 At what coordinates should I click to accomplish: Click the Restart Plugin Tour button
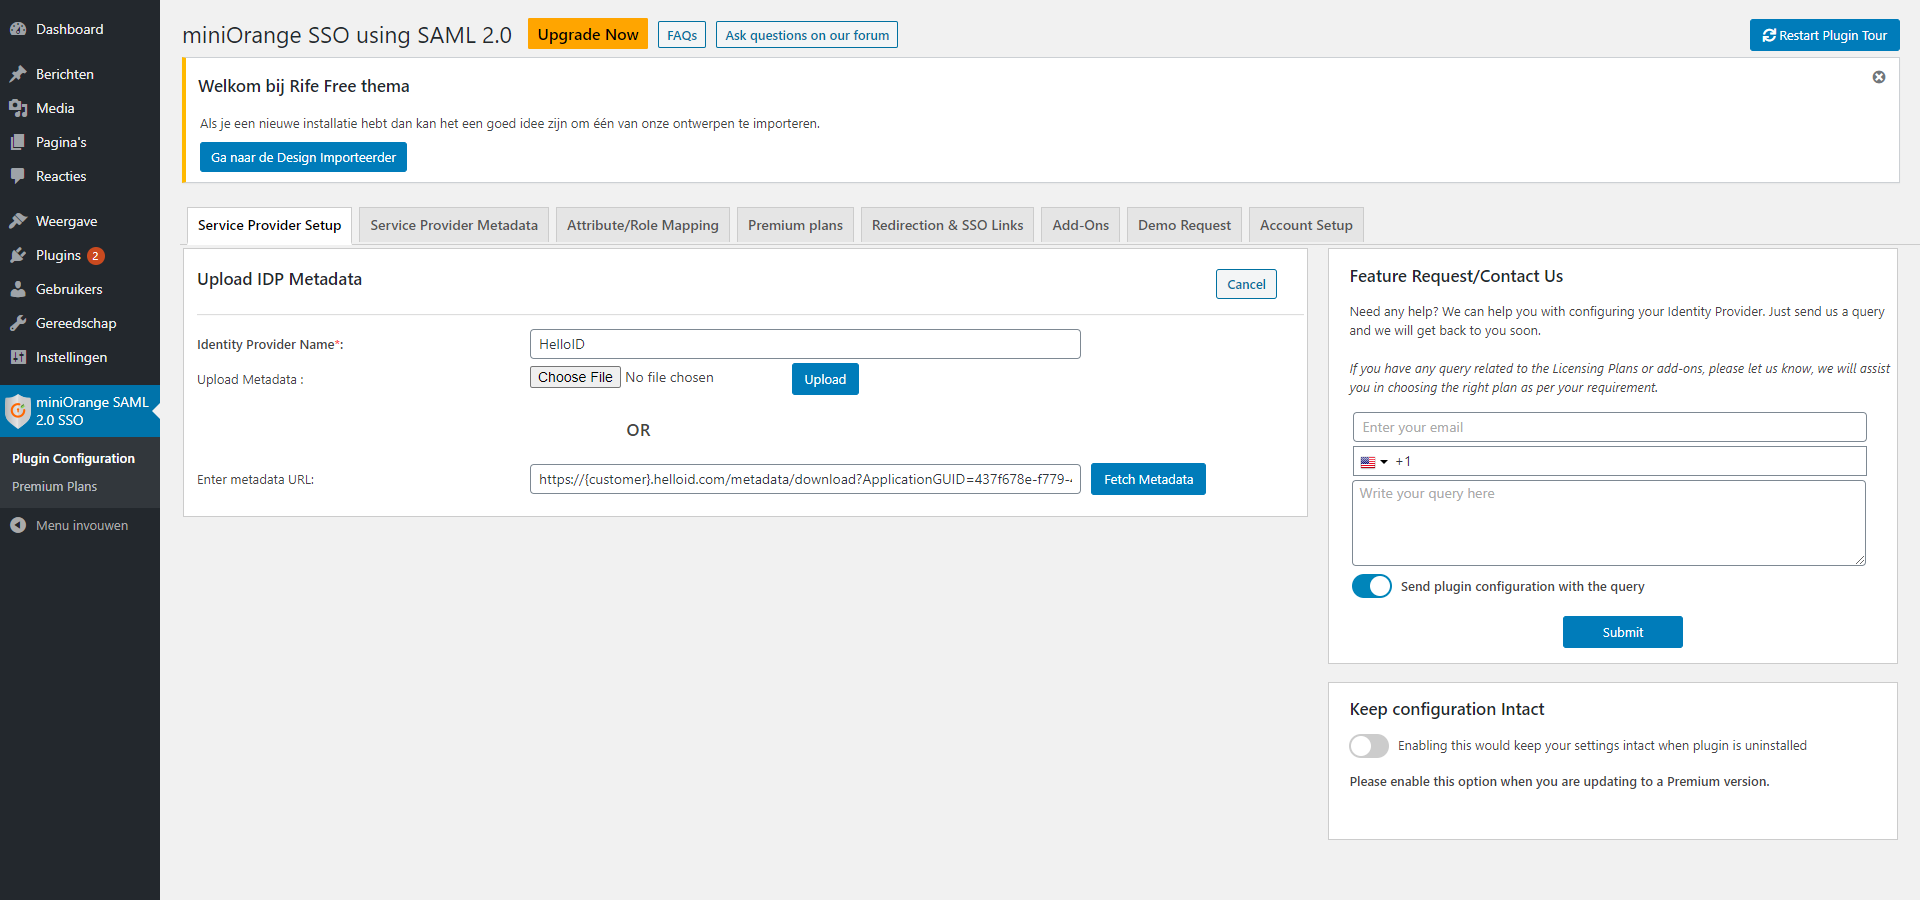(1824, 35)
